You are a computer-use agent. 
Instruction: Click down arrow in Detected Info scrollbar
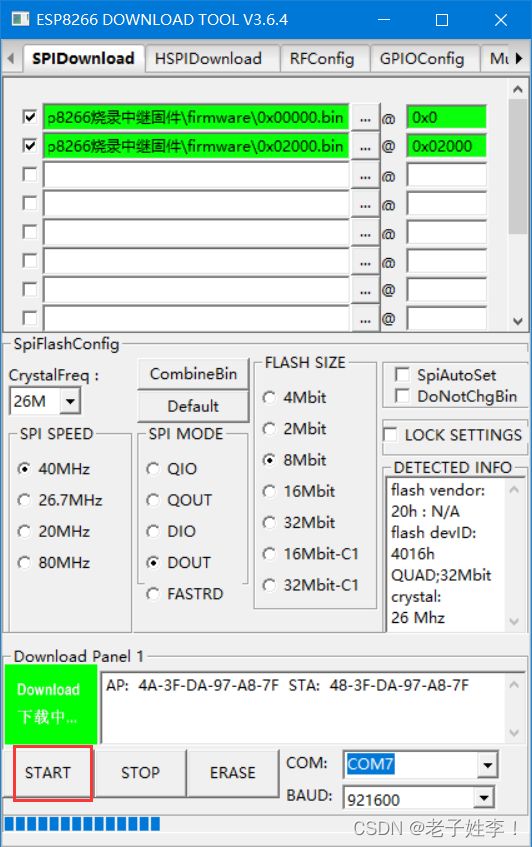click(x=514, y=621)
